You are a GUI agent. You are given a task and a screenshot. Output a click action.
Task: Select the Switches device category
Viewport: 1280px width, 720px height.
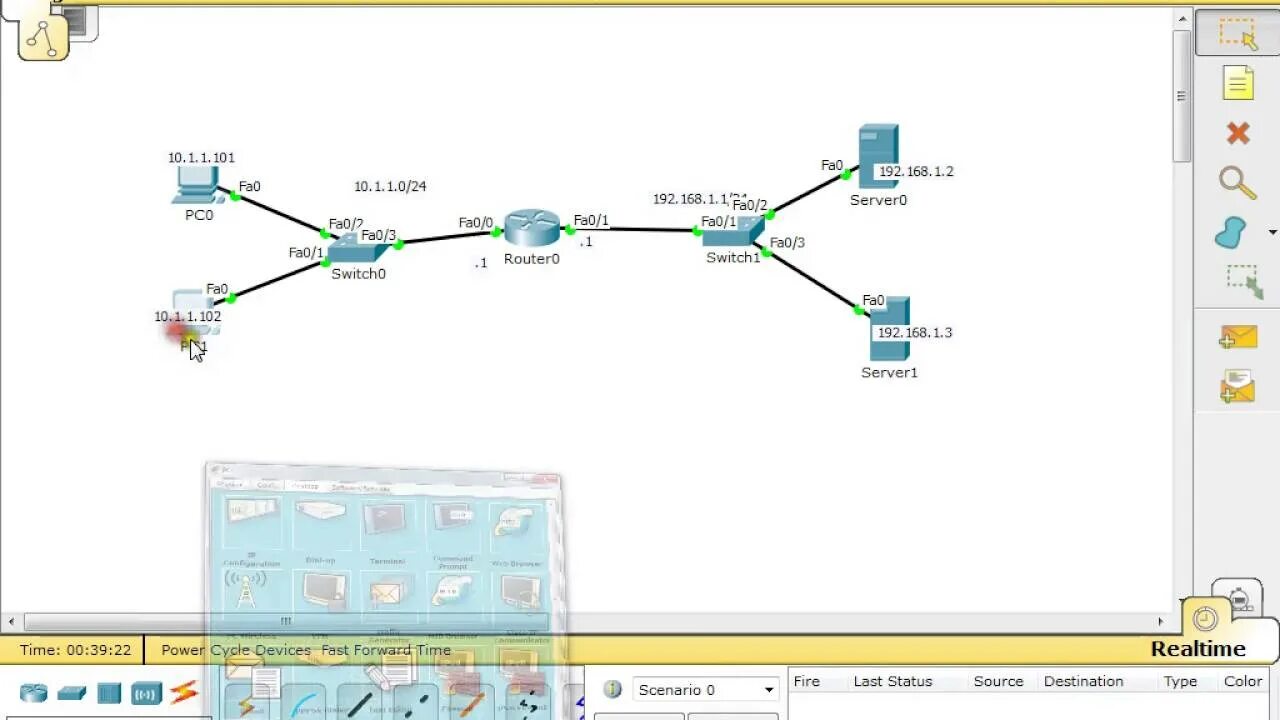[71, 692]
